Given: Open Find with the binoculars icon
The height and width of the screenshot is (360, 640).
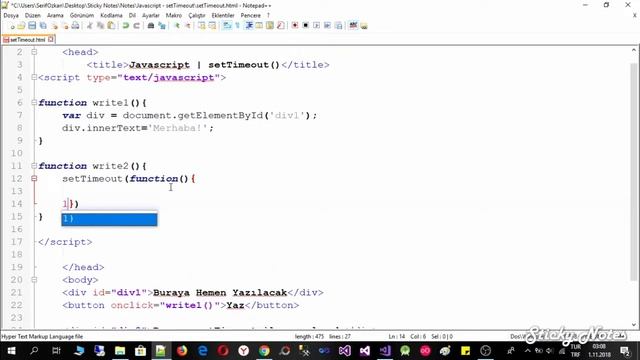Looking at the screenshot, I should click(151, 26).
